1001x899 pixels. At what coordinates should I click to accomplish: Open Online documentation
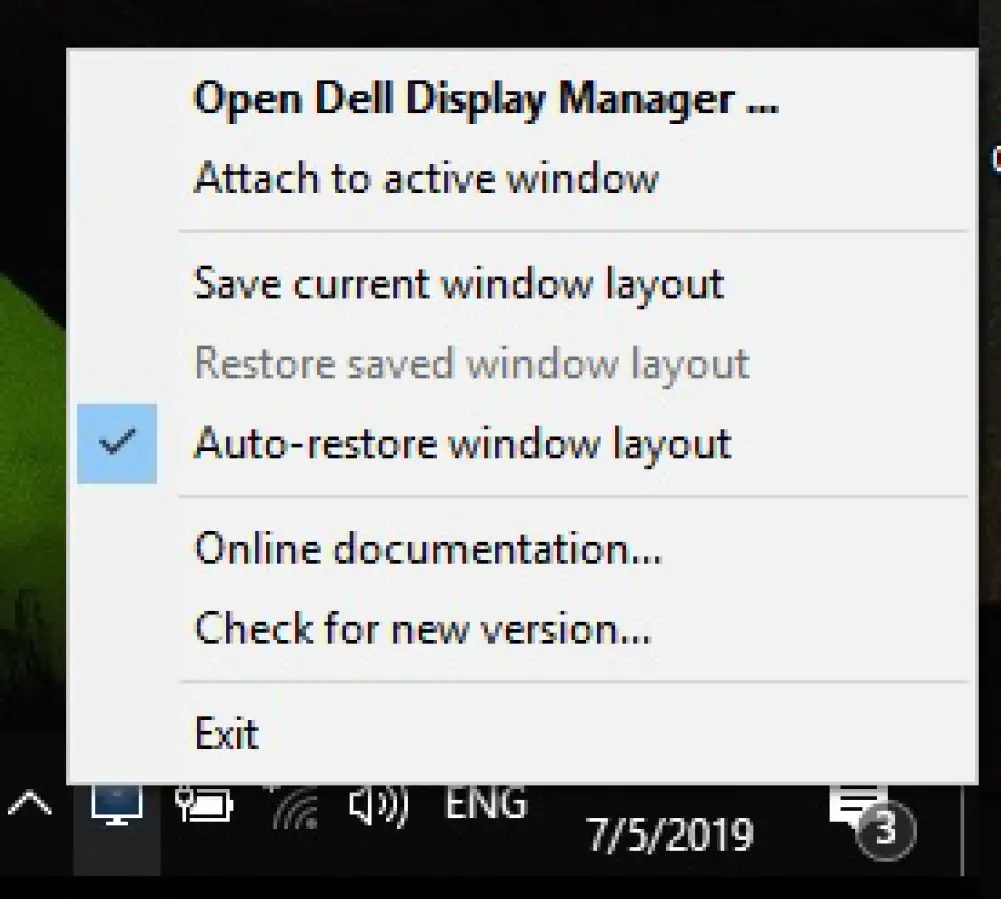coord(426,548)
